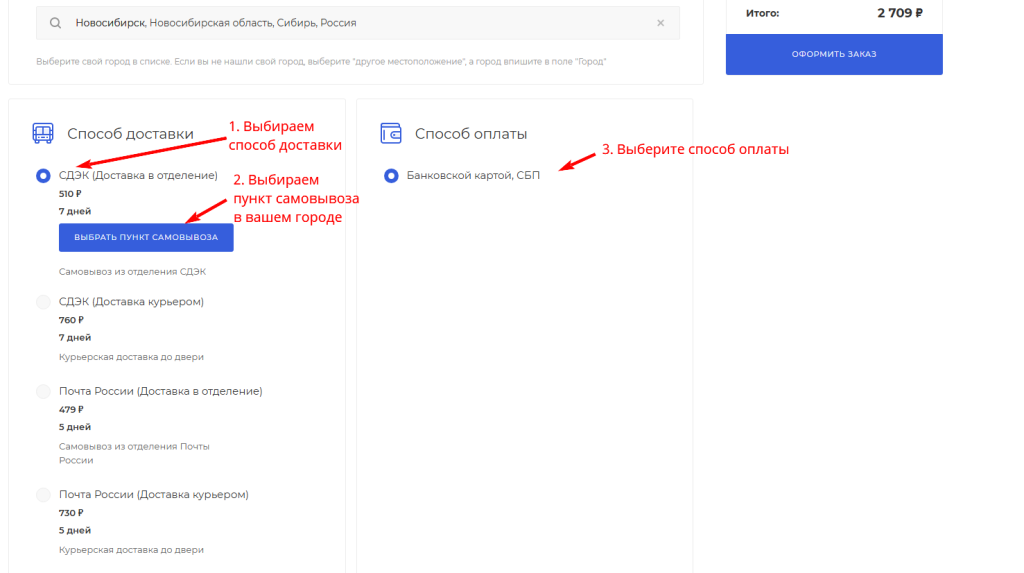The image size is (1024, 573).
Task: Select Банковской картой, СБП radio button
Action: (391, 176)
